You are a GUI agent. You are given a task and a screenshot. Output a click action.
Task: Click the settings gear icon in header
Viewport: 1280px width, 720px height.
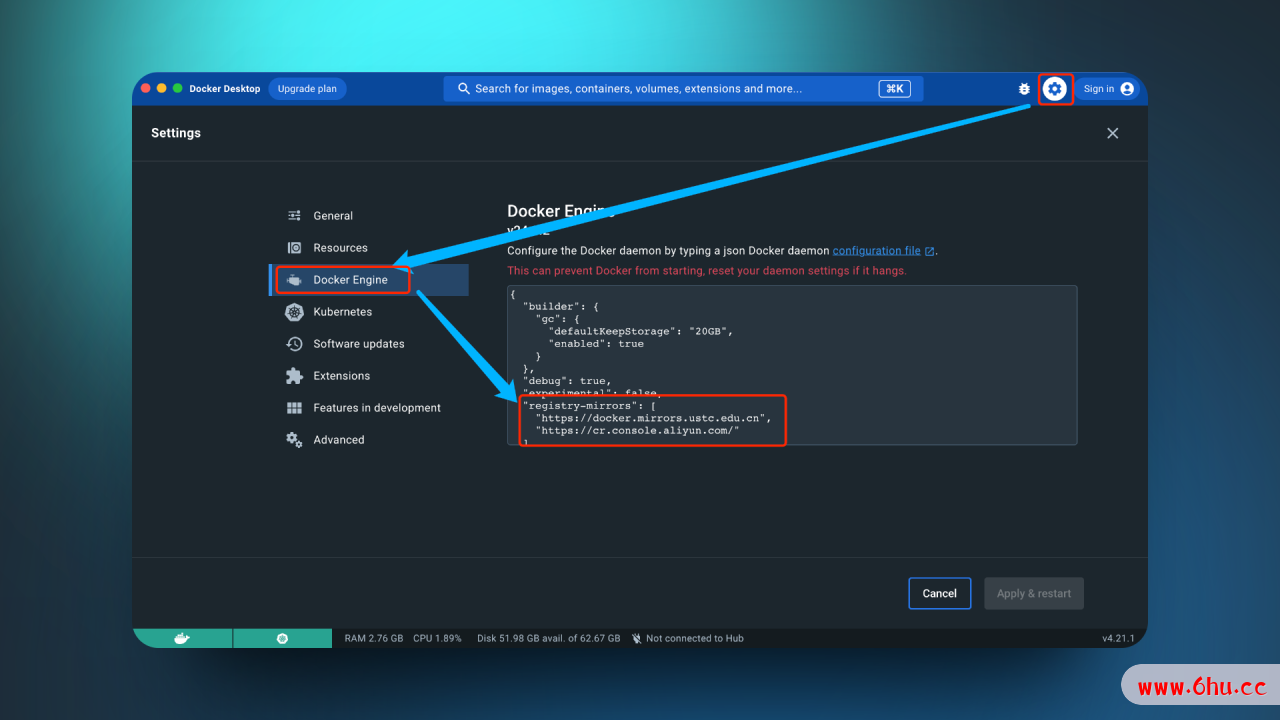click(x=1054, y=89)
